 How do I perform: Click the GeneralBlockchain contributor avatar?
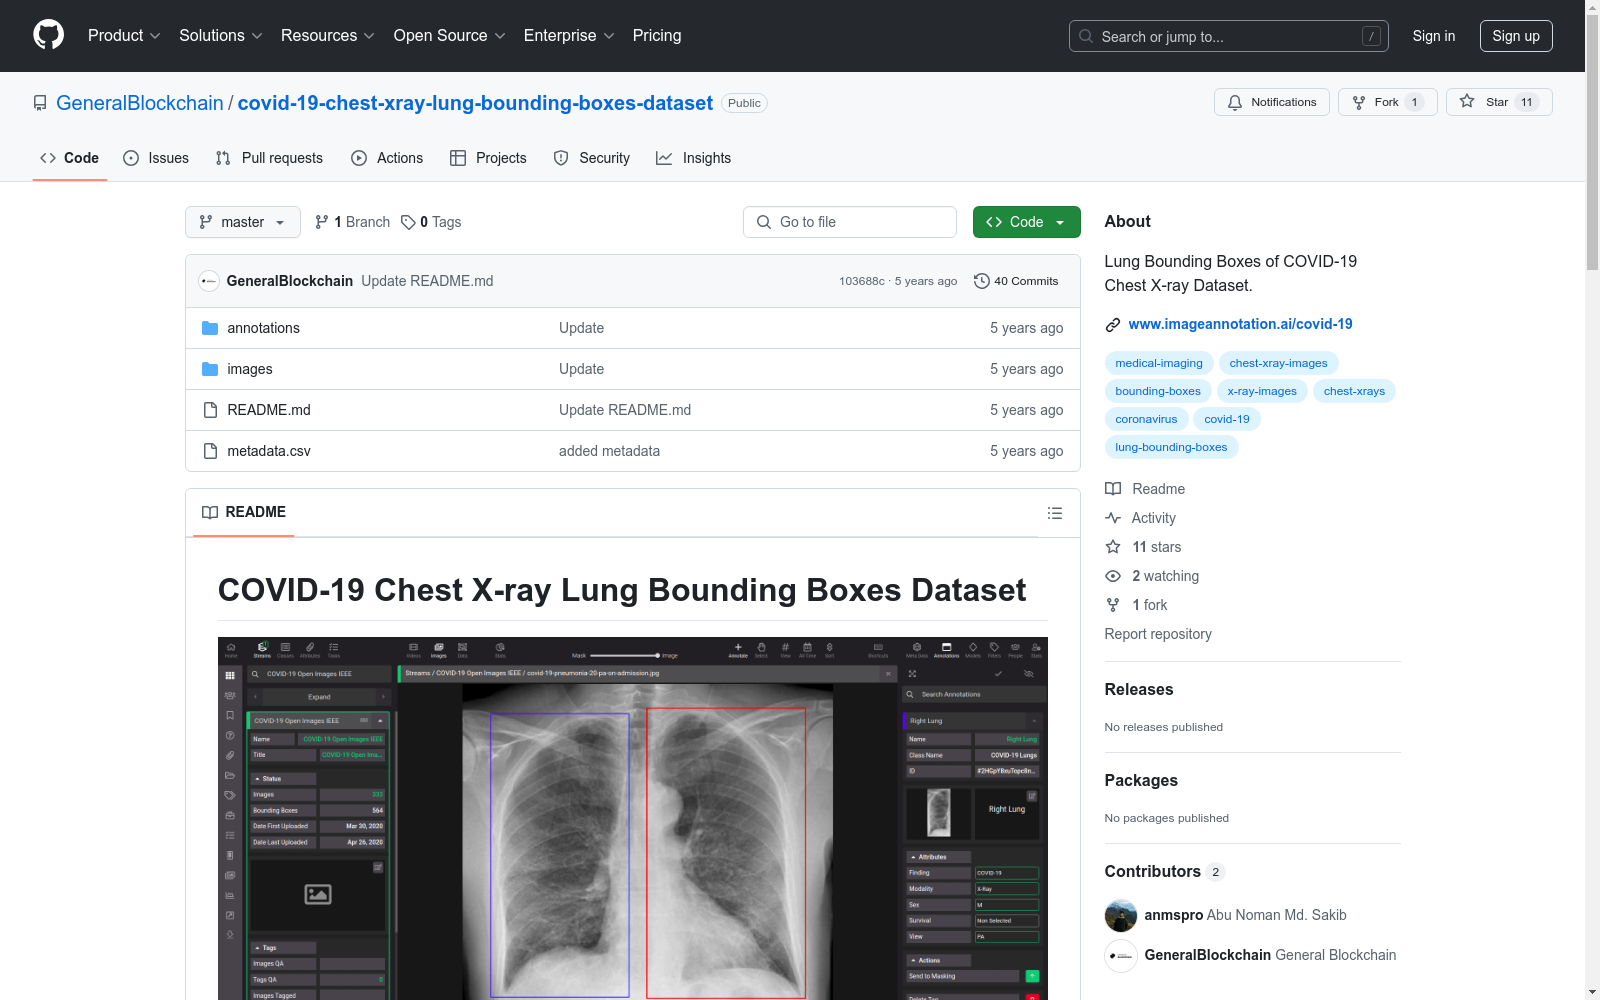point(1121,955)
